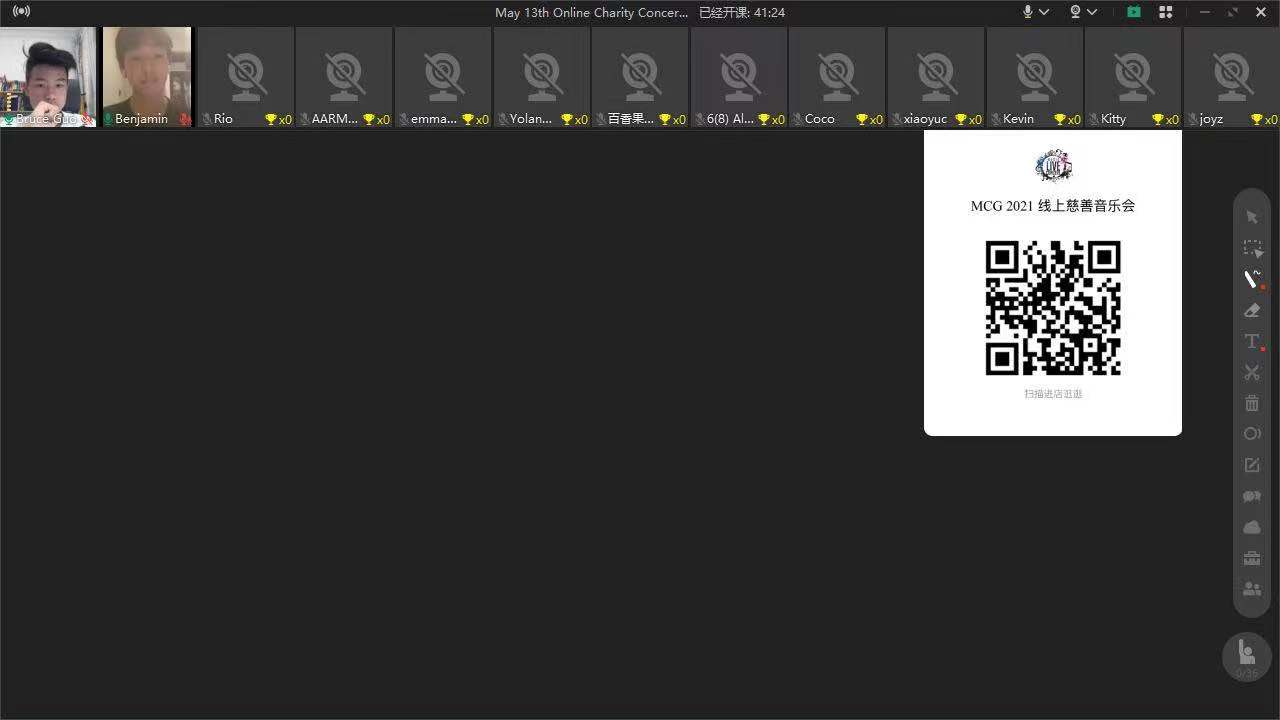Click AARM's trophy reward icon

[x=369, y=119]
